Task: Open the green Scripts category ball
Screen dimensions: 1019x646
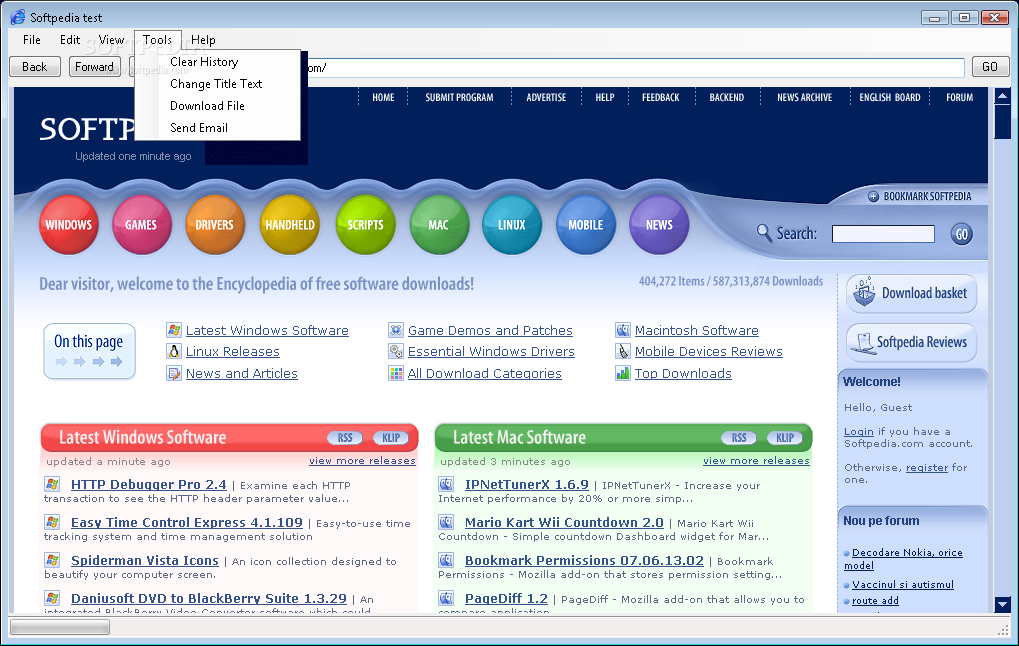Action: 365,225
